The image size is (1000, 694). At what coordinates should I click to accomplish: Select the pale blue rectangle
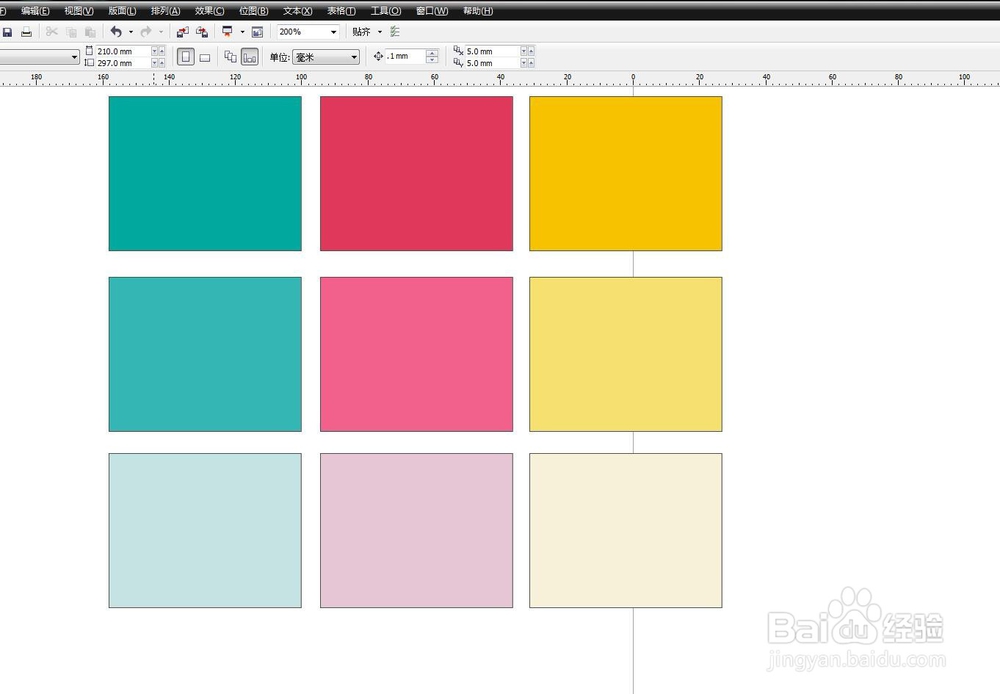pos(205,530)
